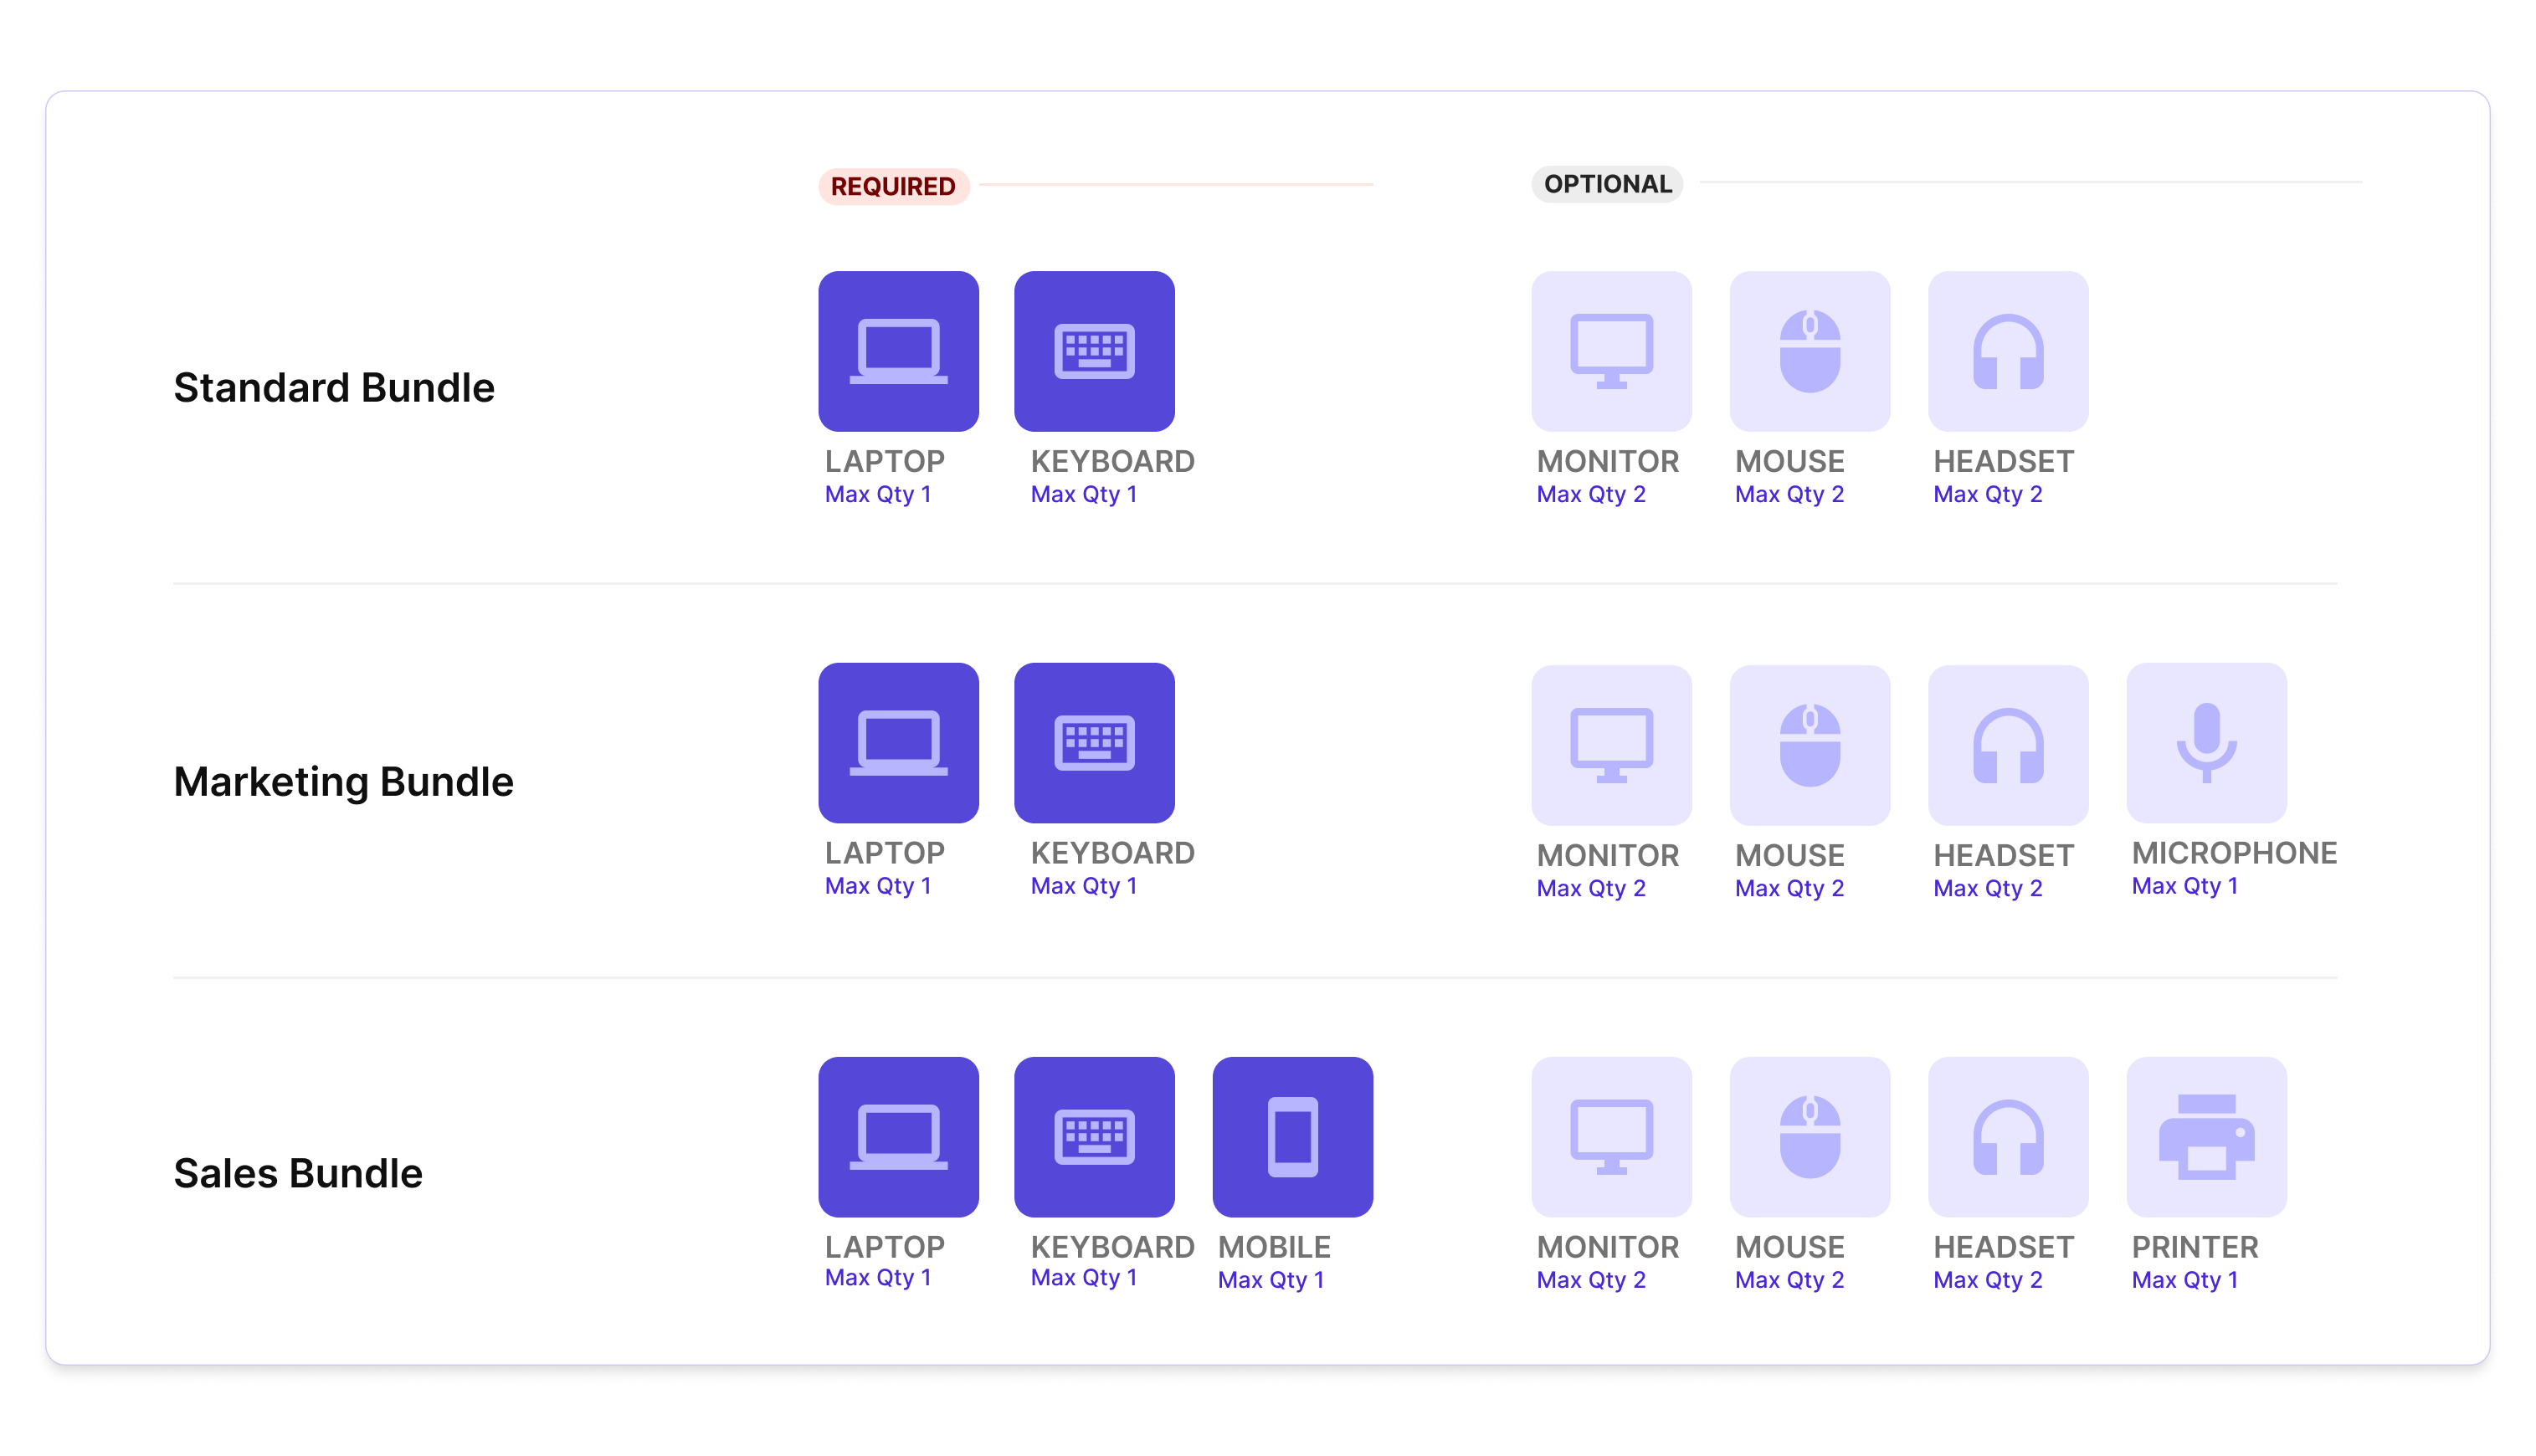Click the KEYBOARD label in Standard Bundle
Screen dimensions: 2536x1456
point(1112,462)
